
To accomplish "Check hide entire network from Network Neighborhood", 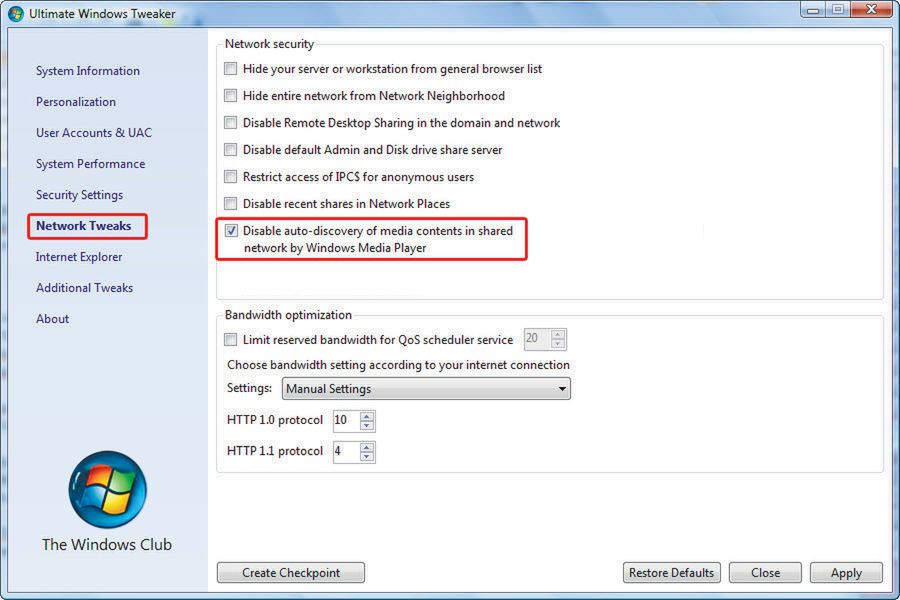I will 230,96.
